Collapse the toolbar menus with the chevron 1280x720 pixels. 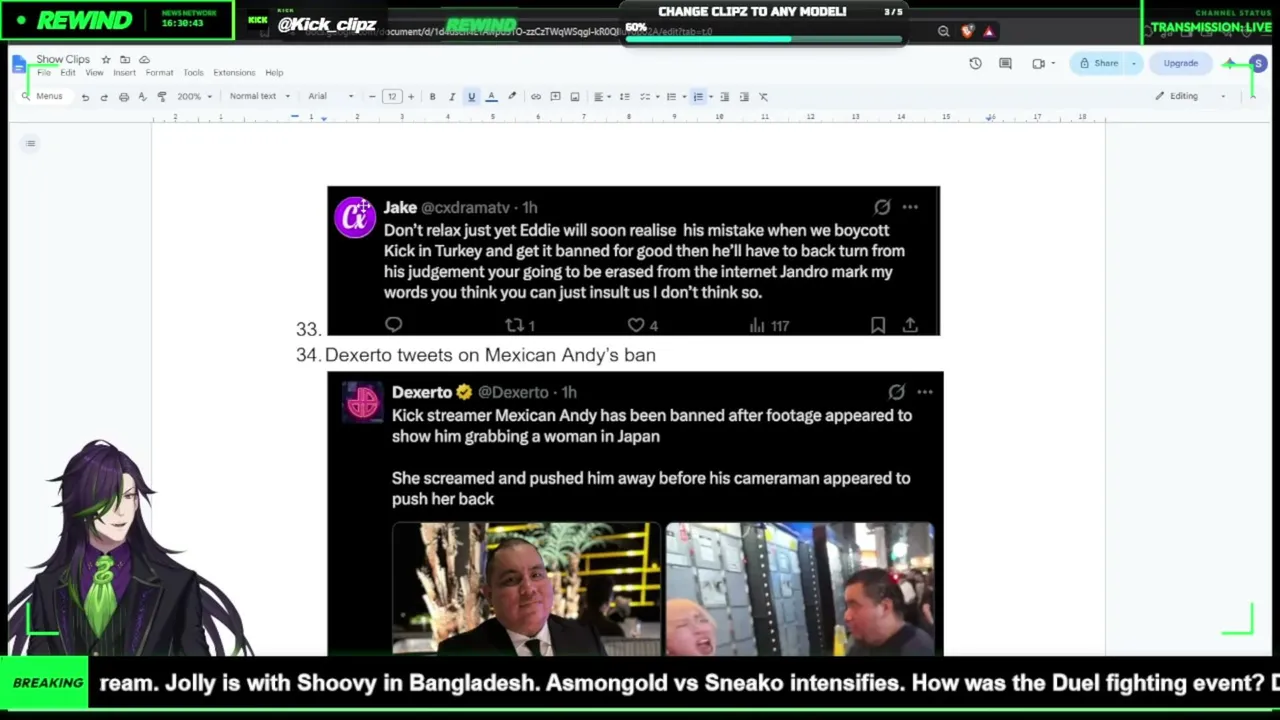point(1252,96)
